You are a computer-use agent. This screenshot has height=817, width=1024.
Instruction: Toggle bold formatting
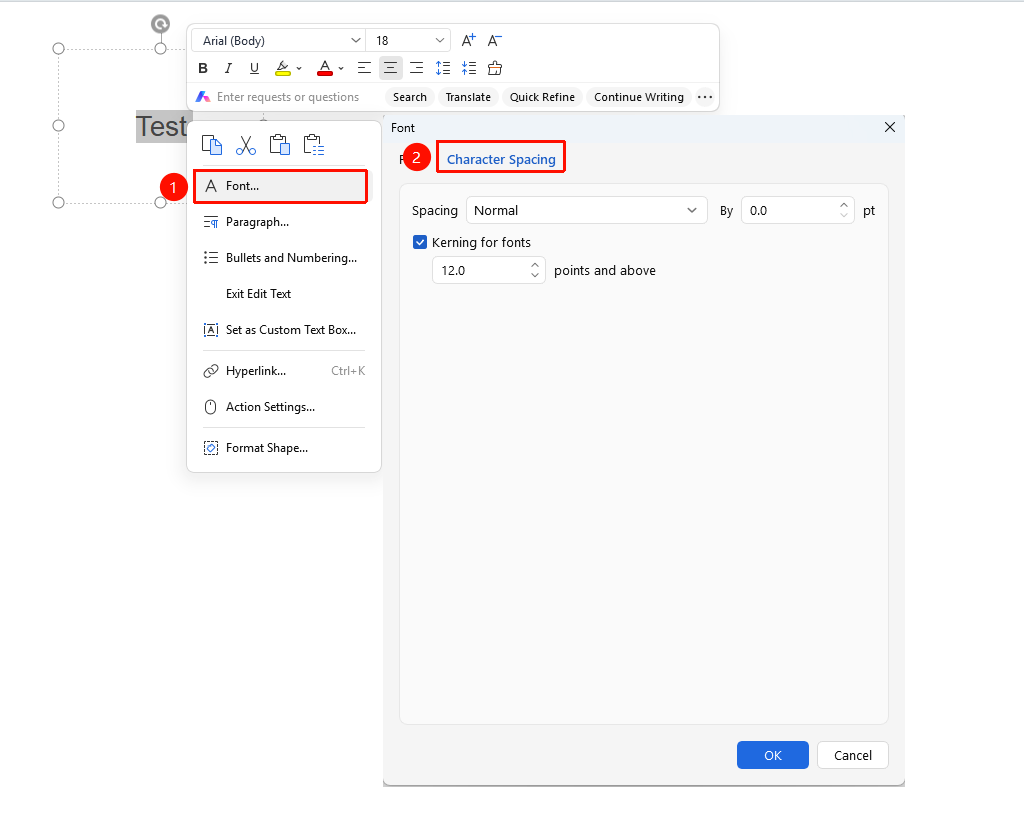203,68
